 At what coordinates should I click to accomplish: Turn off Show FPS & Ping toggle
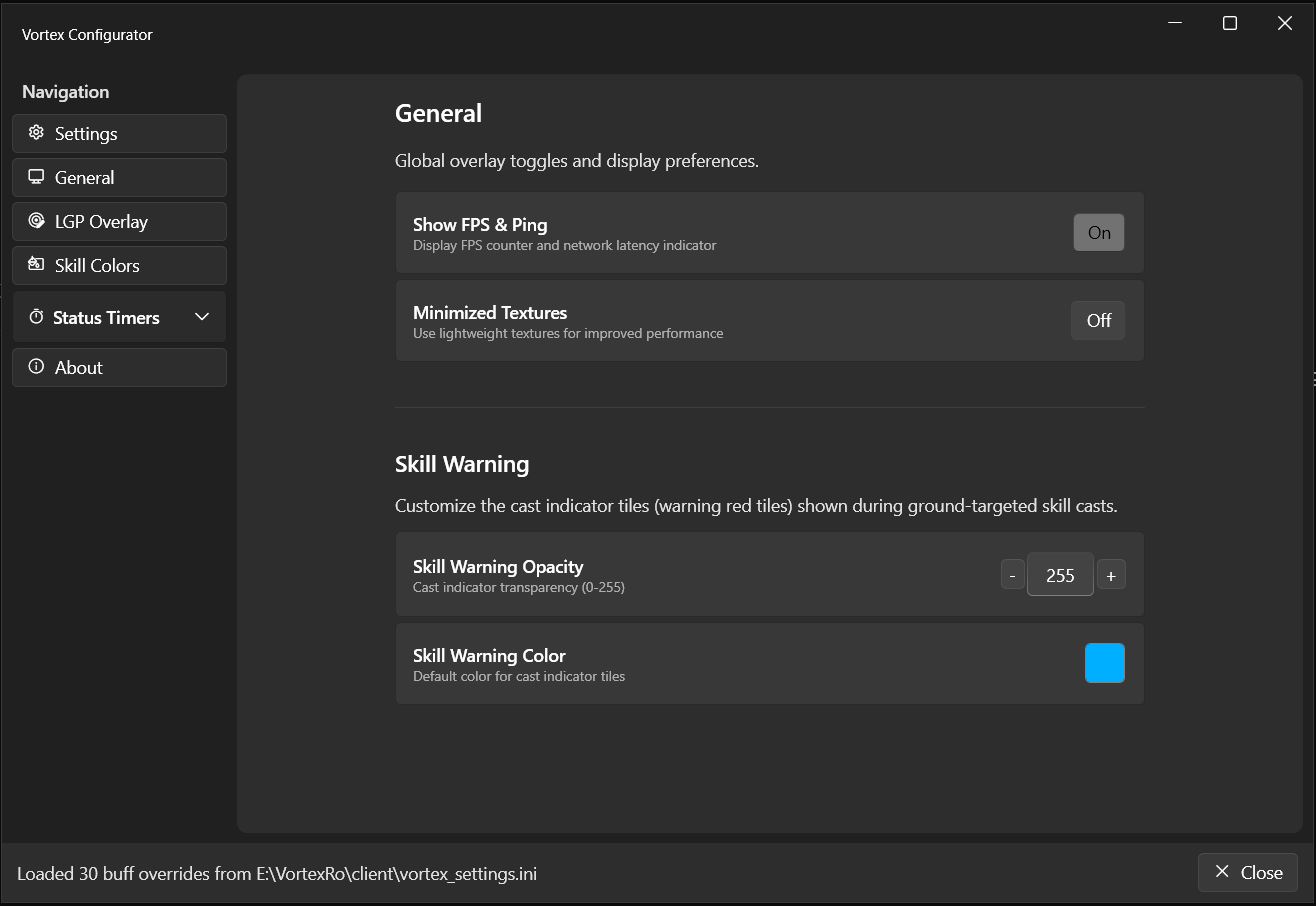(x=1099, y=233)
